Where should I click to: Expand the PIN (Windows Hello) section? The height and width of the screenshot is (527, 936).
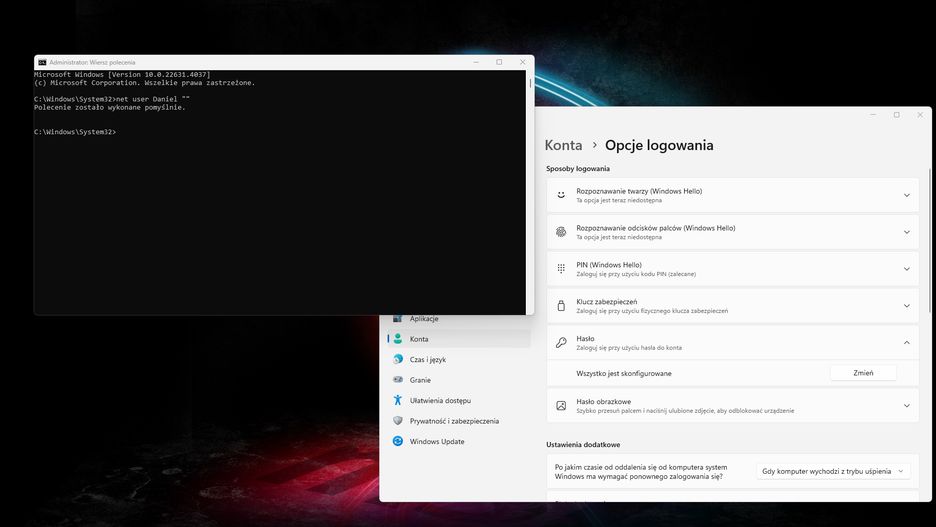tap(906, 269)
